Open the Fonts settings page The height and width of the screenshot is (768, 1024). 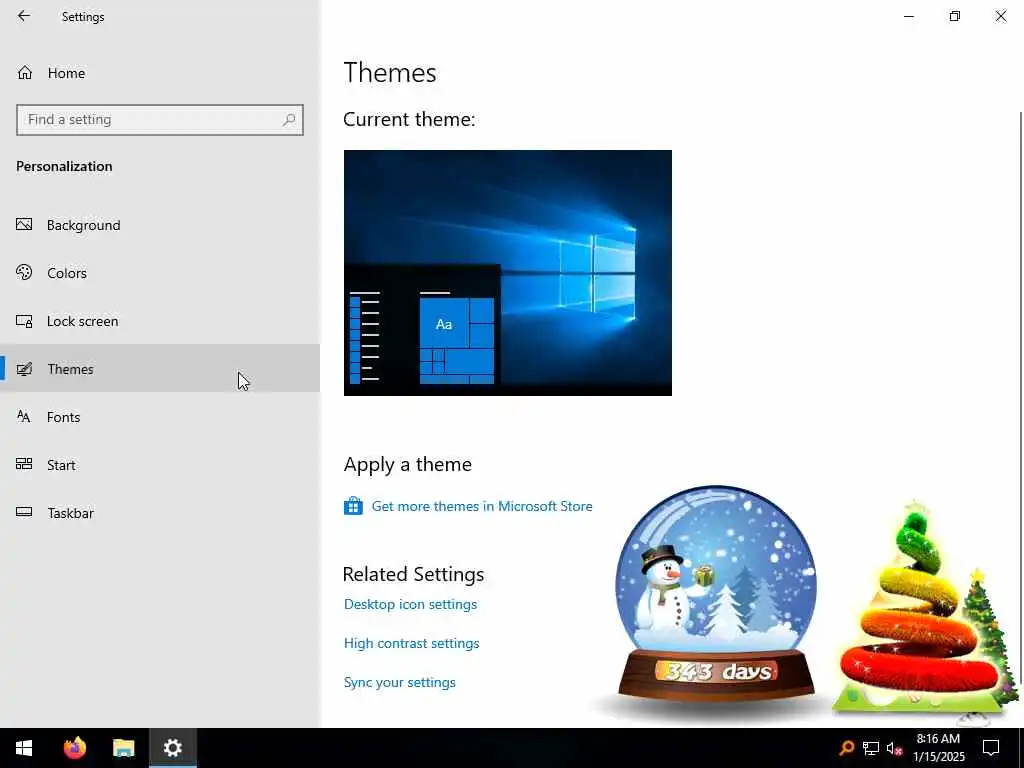pyautogui.click(x=159, y=417)
